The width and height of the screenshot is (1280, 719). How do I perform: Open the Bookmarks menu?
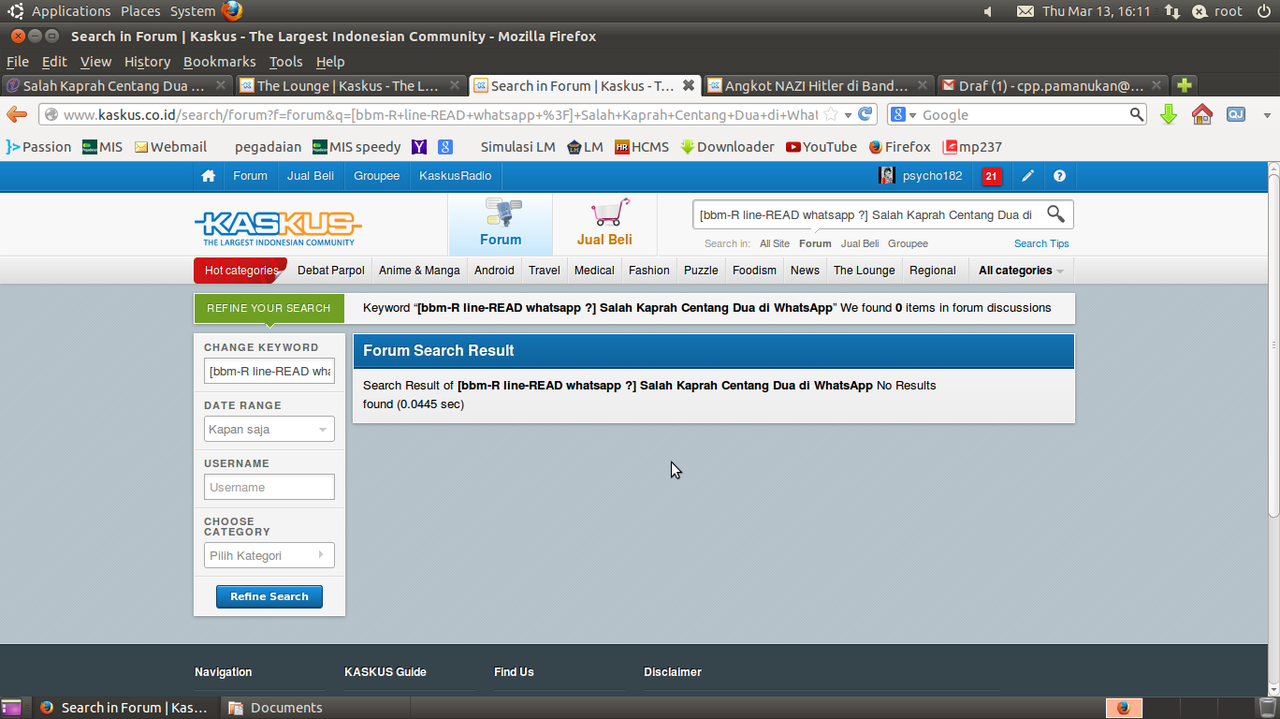219,61
